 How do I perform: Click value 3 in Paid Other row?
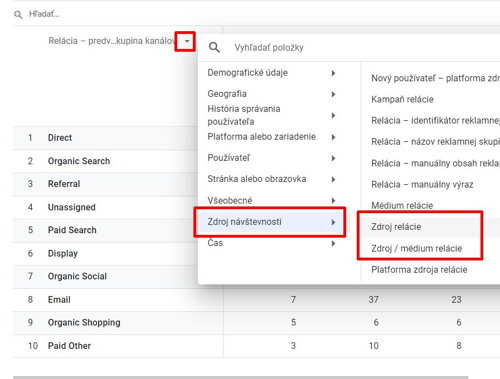(x=293, y=346)
